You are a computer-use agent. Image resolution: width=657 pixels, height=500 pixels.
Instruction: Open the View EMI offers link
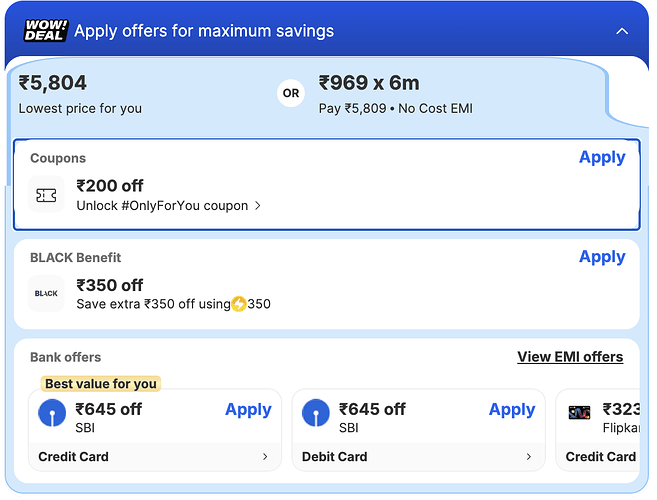point(570,357)
